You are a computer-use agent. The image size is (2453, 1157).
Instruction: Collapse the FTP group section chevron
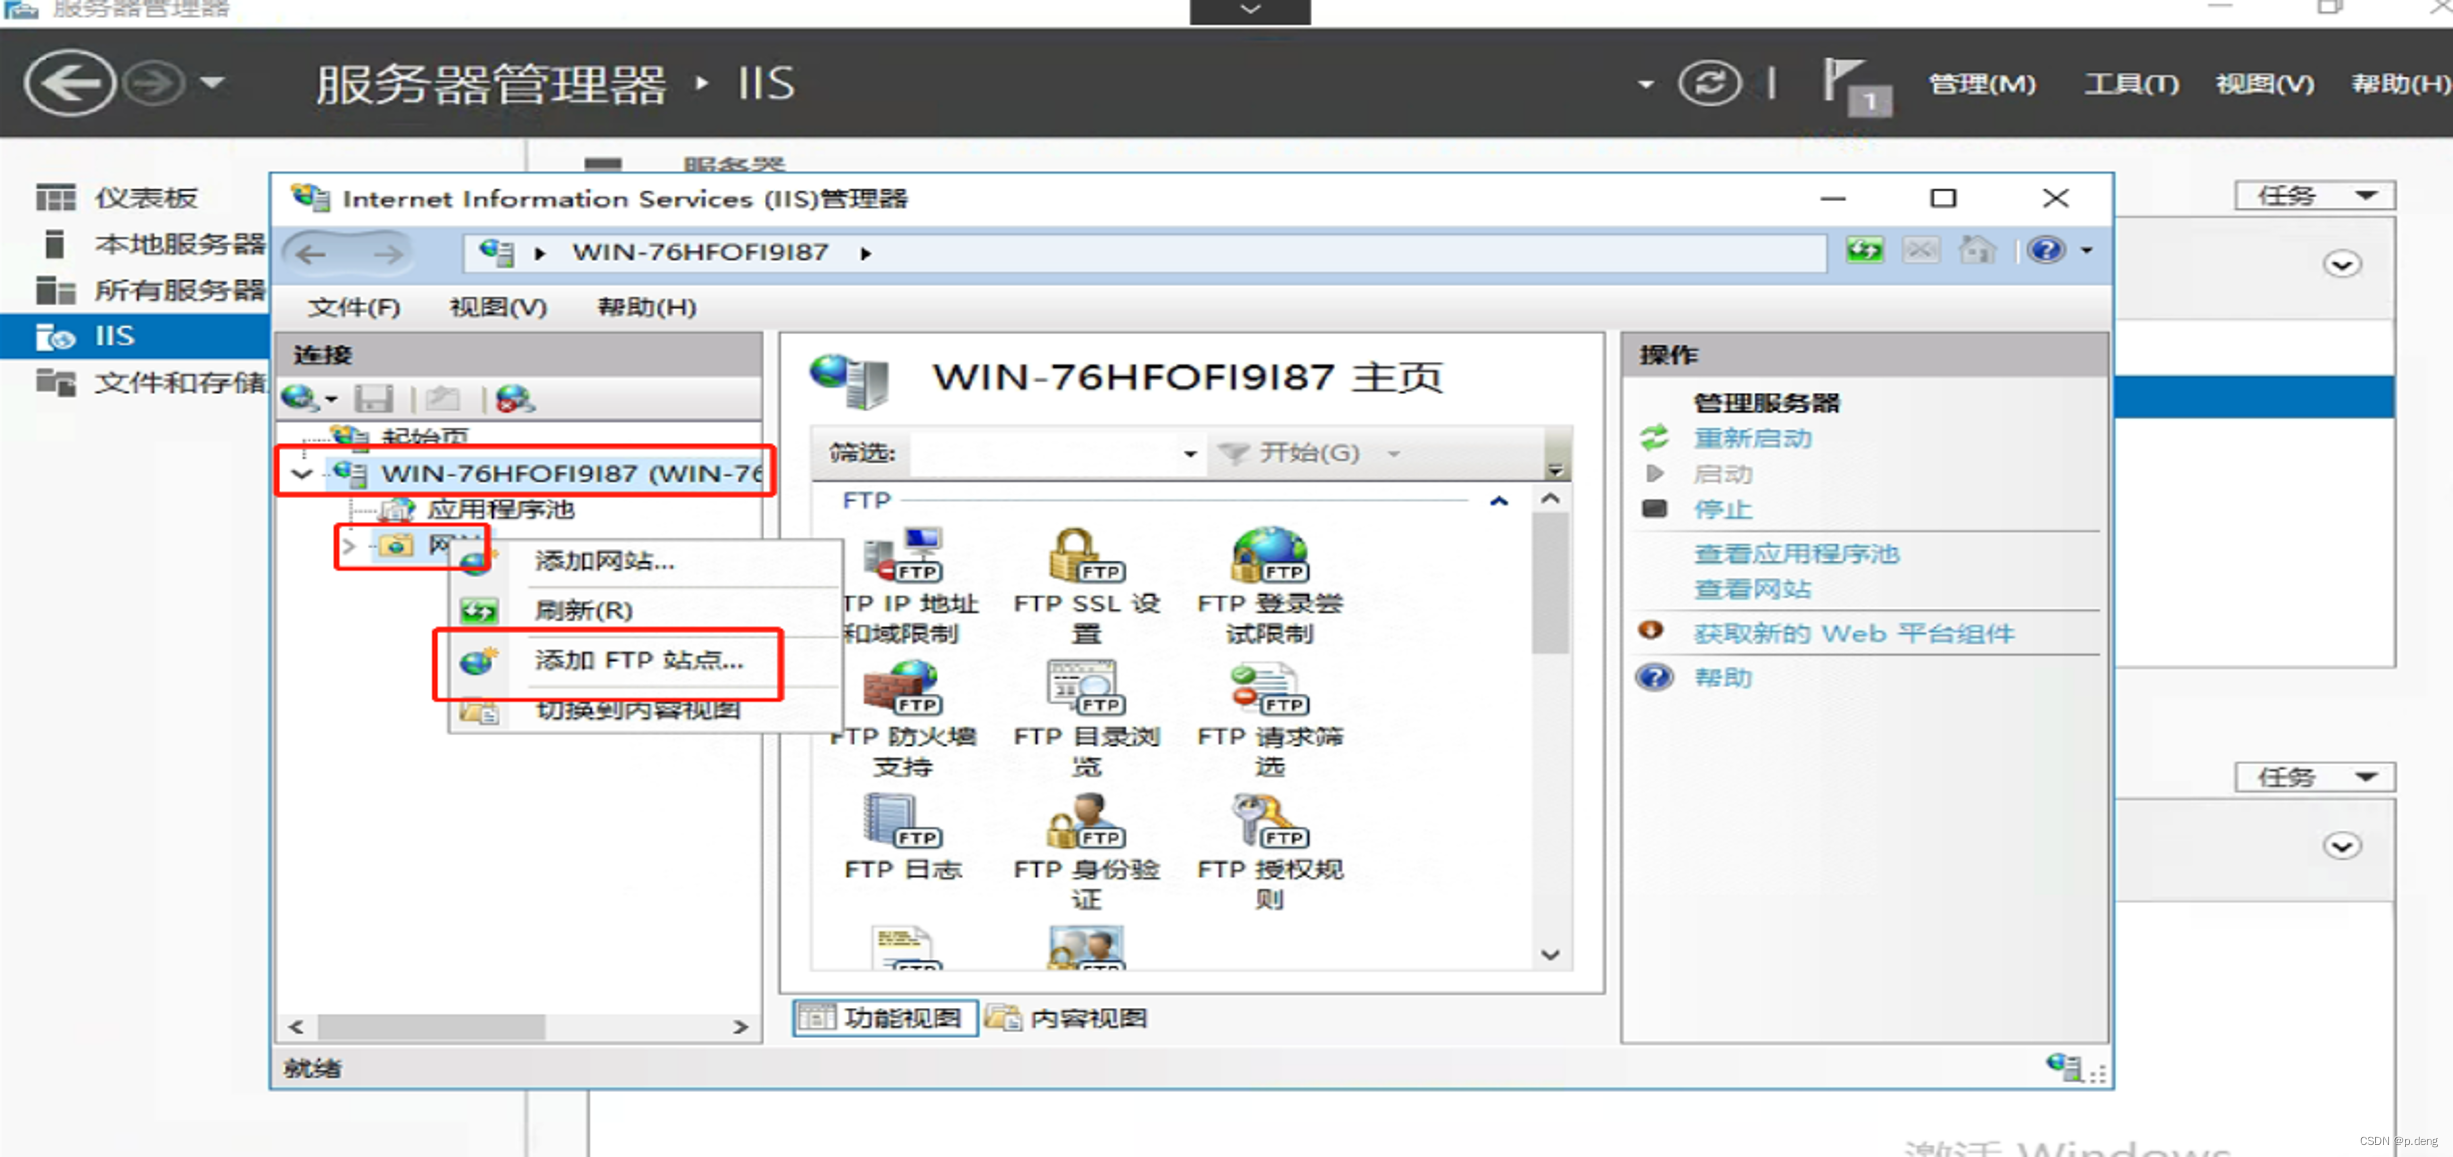click(x=1498, y=501)
